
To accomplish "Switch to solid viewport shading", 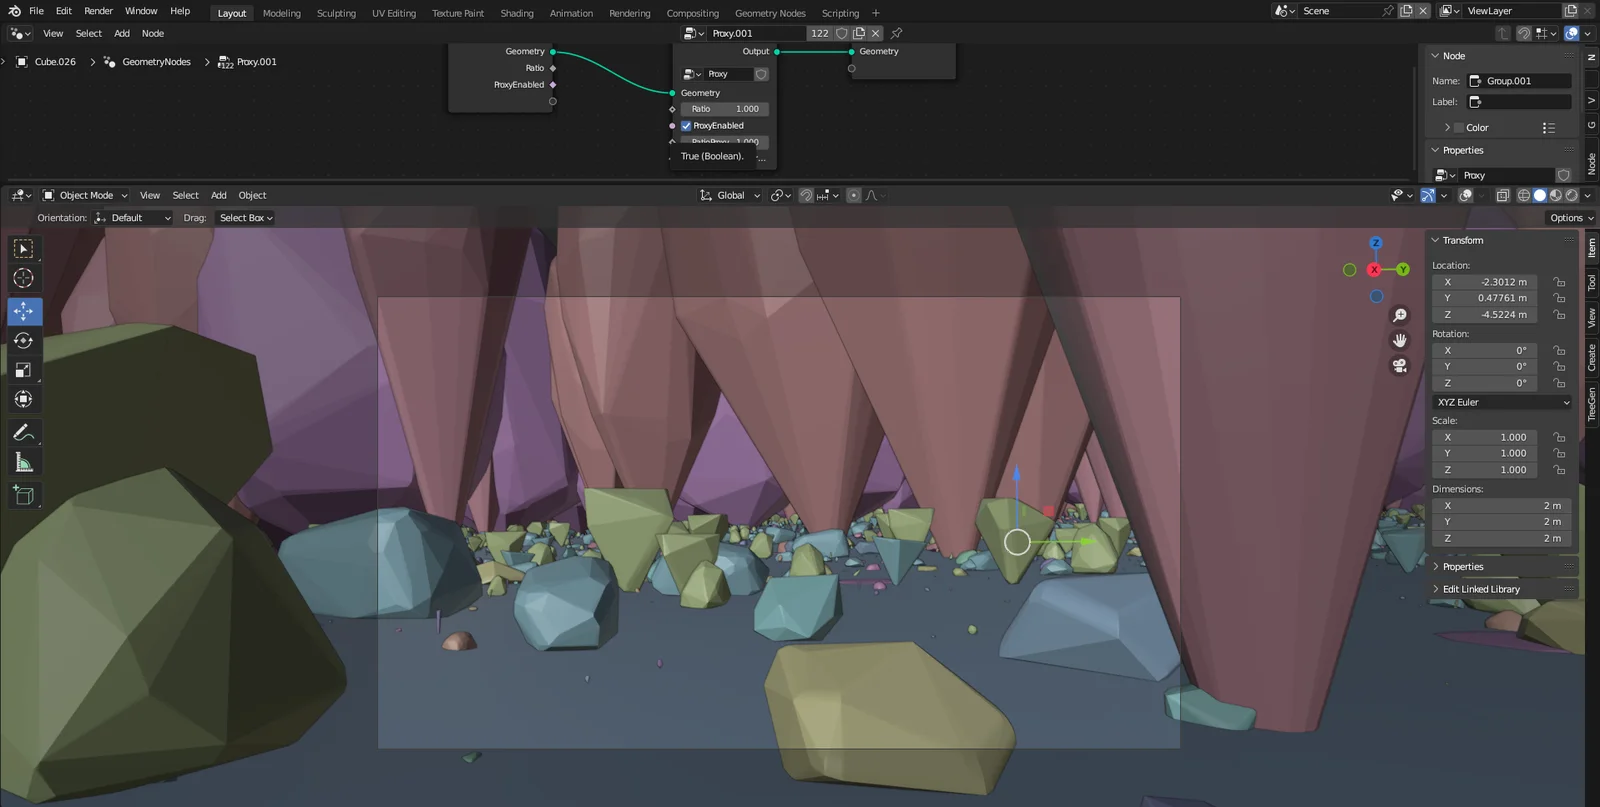I will pos(1540,195).
